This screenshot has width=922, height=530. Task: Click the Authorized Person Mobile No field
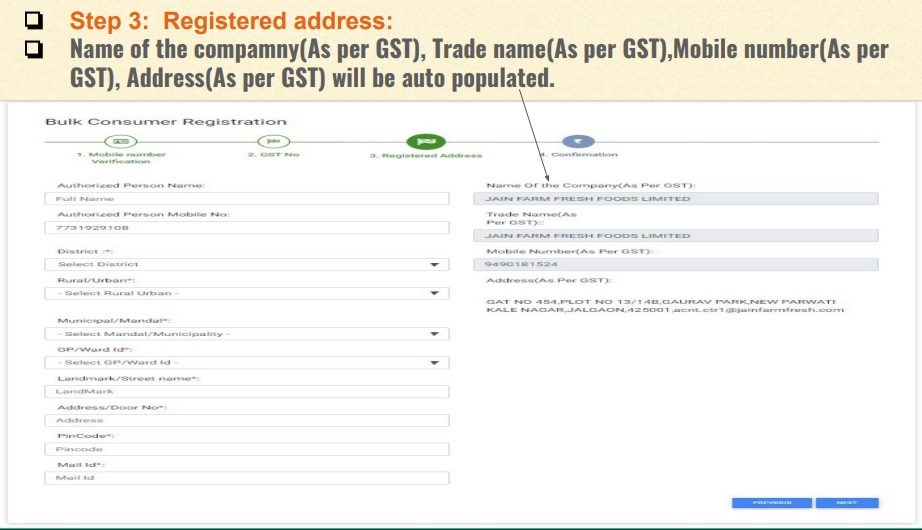coord(247,228)
